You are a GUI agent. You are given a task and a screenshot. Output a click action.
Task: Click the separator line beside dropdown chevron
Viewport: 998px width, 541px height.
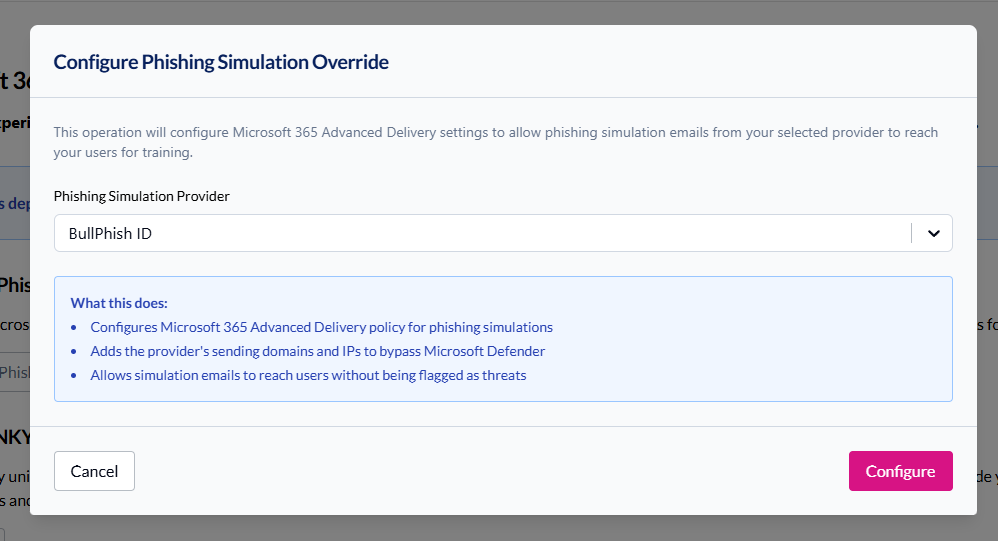click(912, 233)
